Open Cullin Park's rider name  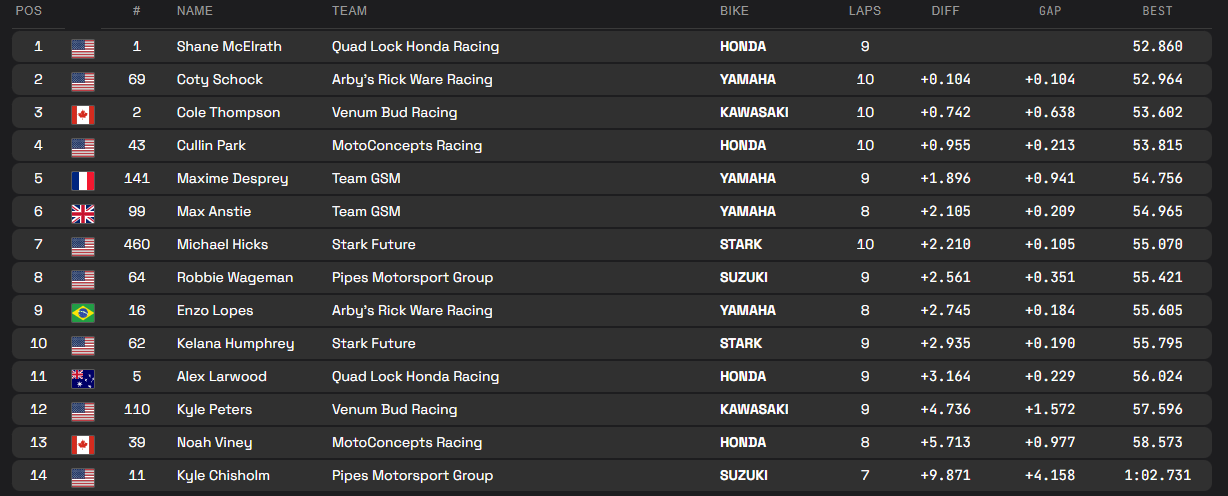pyautogui.click(x=211, y=146)
